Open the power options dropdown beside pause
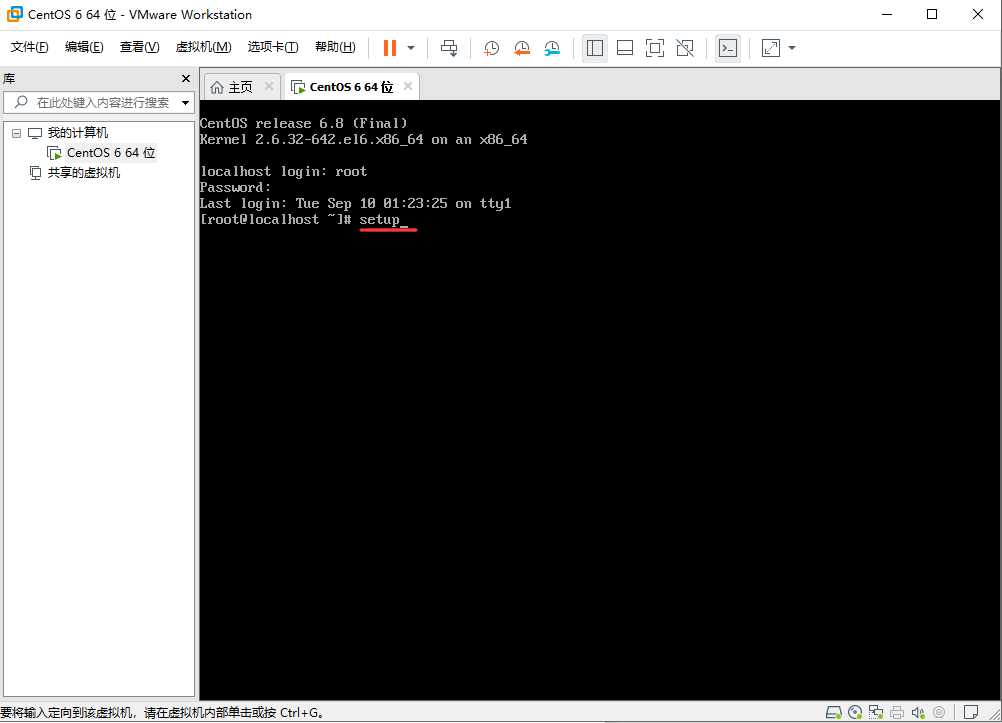The image size is (1002, 723). pos(411,48)
